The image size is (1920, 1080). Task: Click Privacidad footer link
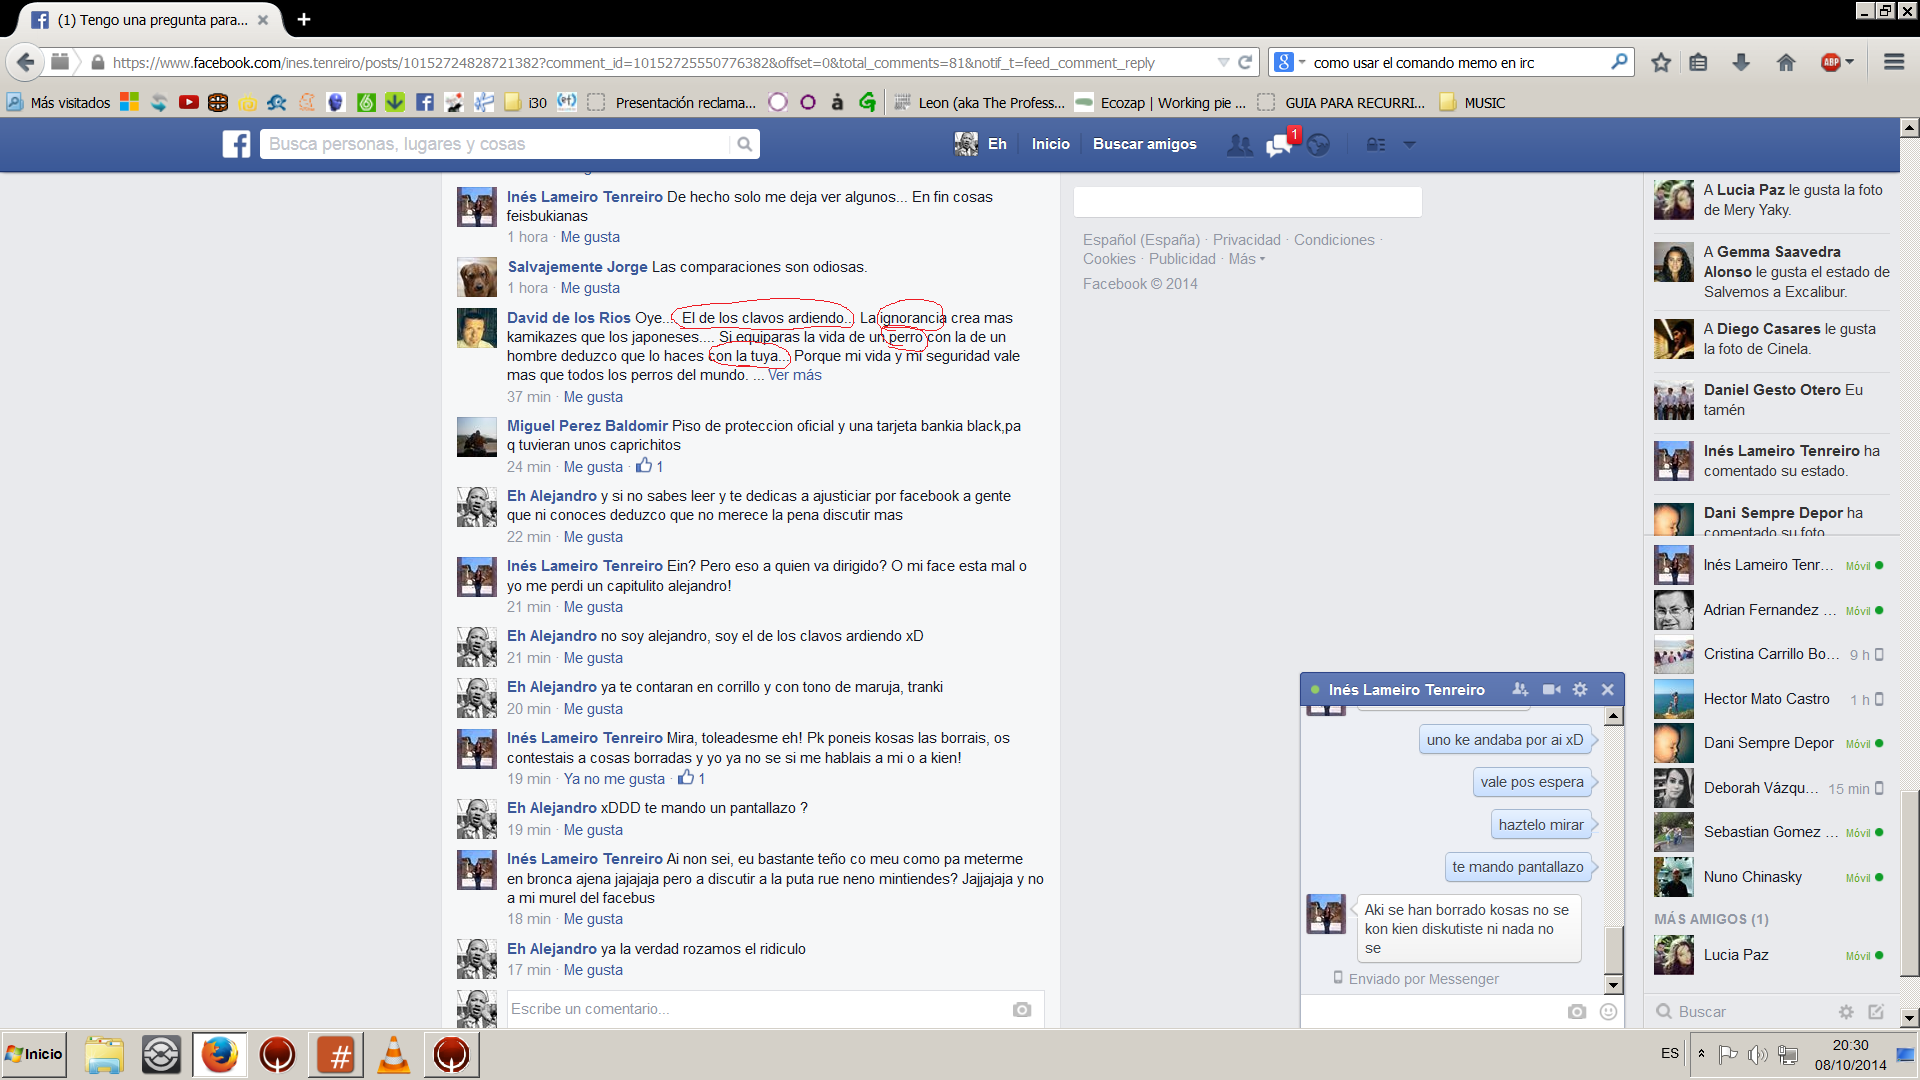[1246, 240]
